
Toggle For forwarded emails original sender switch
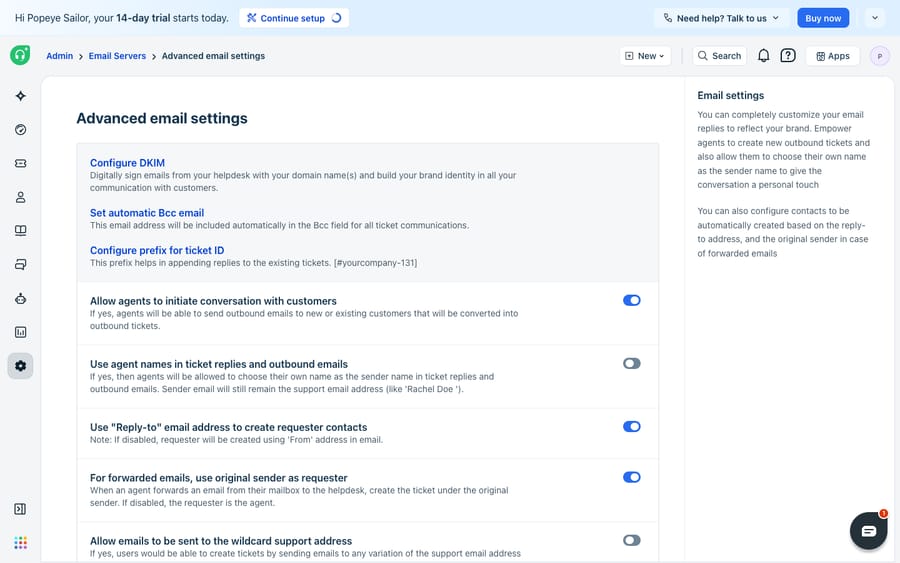click(x=631, y=477)
